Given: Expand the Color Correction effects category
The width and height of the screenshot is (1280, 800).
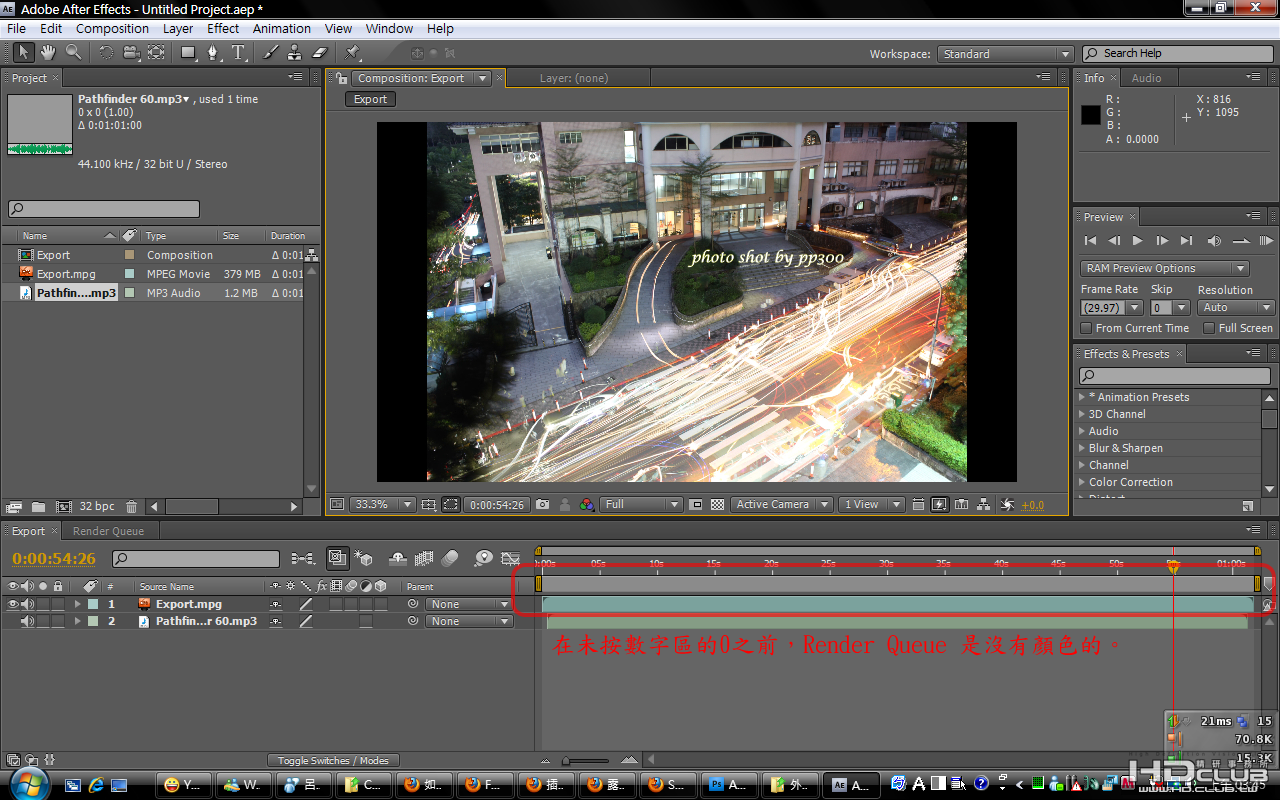Looking at the screenshot, I should [x=1082, y=482].
